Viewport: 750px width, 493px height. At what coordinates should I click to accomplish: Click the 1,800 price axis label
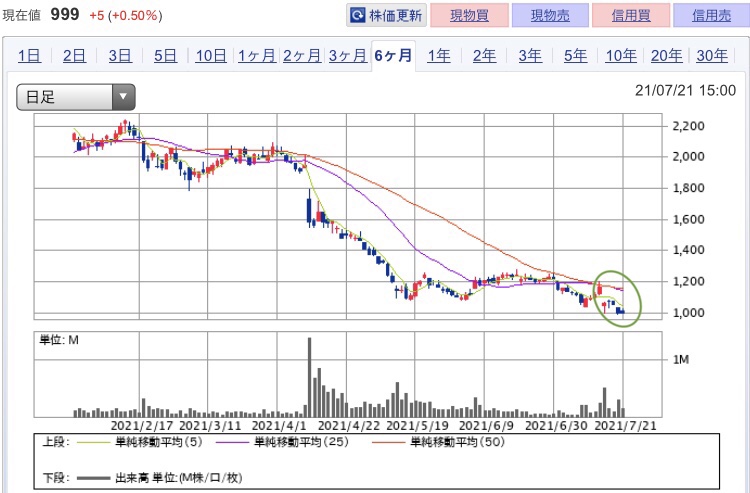coord(688,188)
